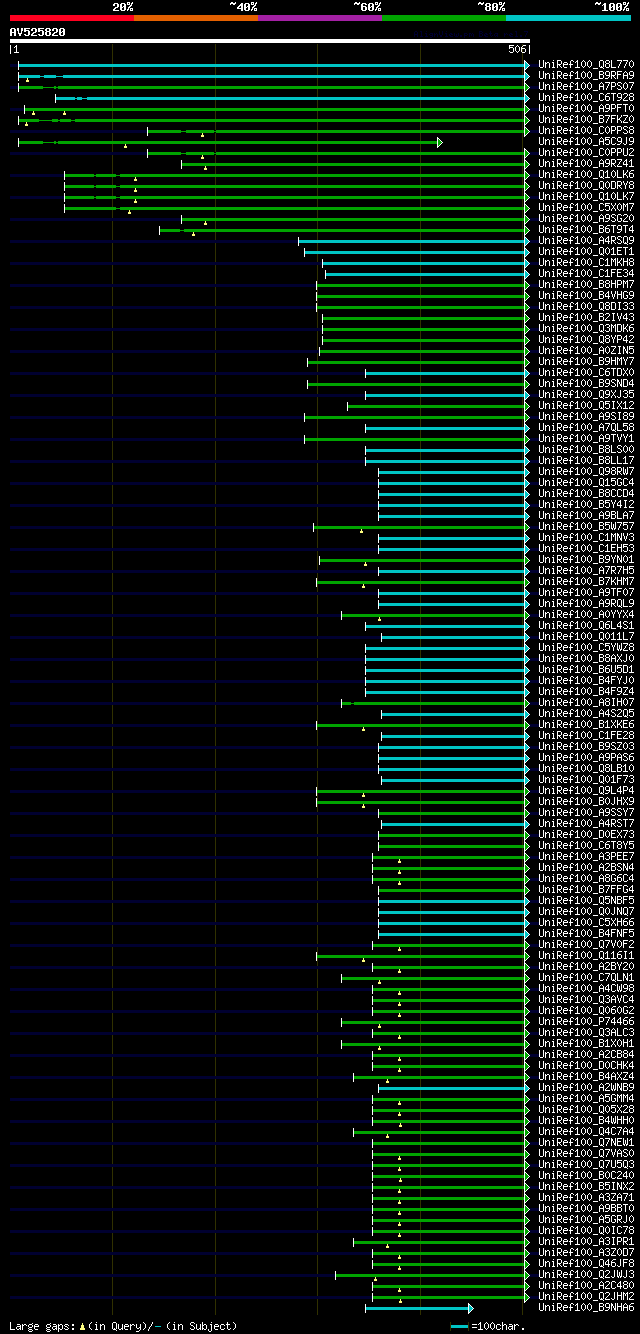Select the UniRef100_B8HPM7 label

pyautogui.click(x=586, y=285)
